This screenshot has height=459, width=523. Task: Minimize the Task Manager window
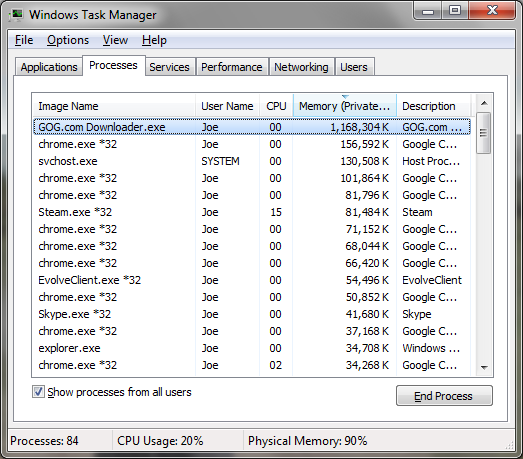click(x=428, y=11)
